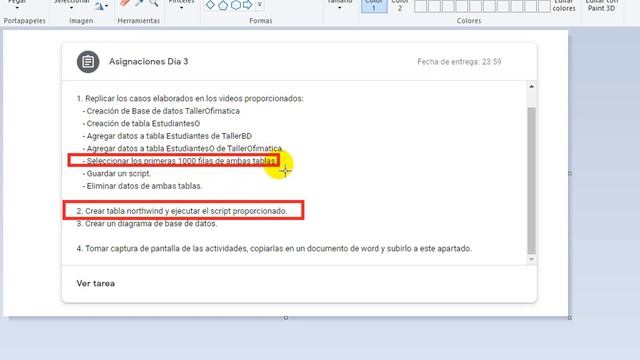Viewport: 640px width, 360px height.
Task: Click the Asignaciones Dia 3 title
Action: (149, 62)
